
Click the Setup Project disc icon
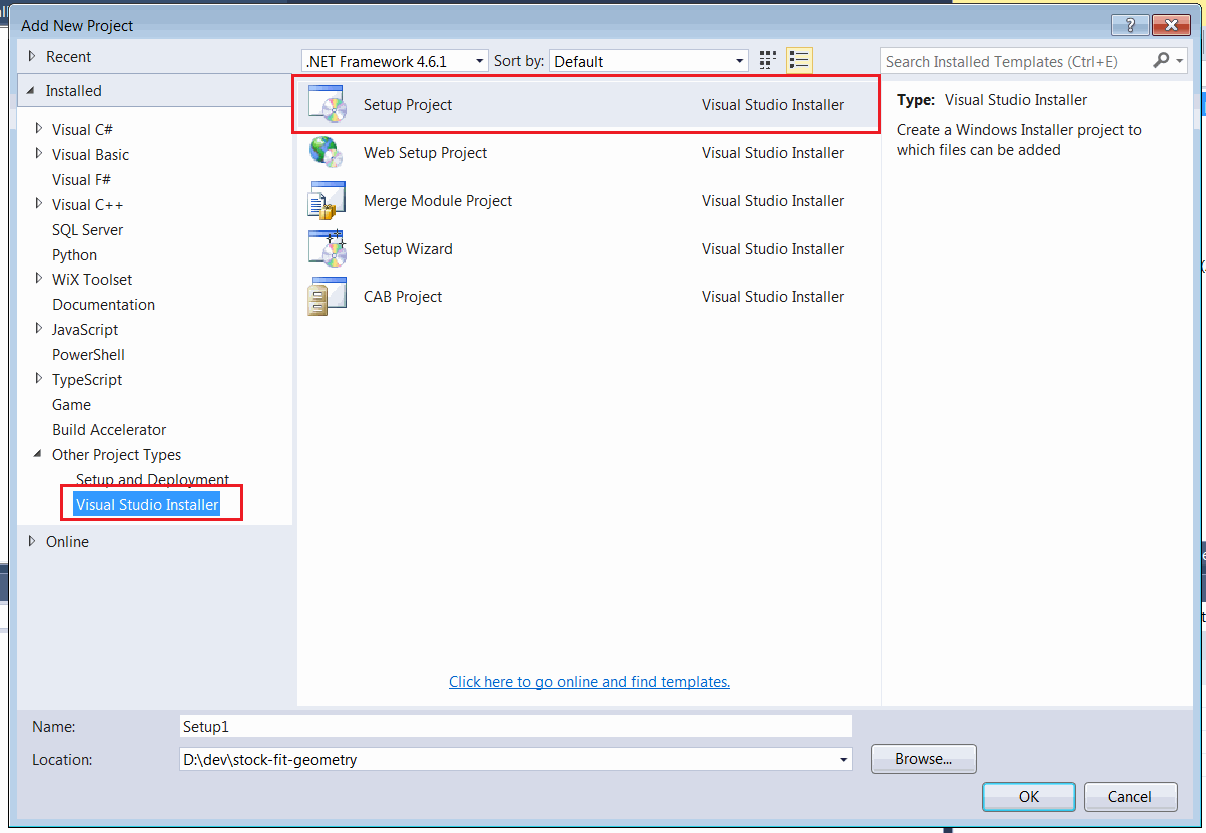[327, 104]
